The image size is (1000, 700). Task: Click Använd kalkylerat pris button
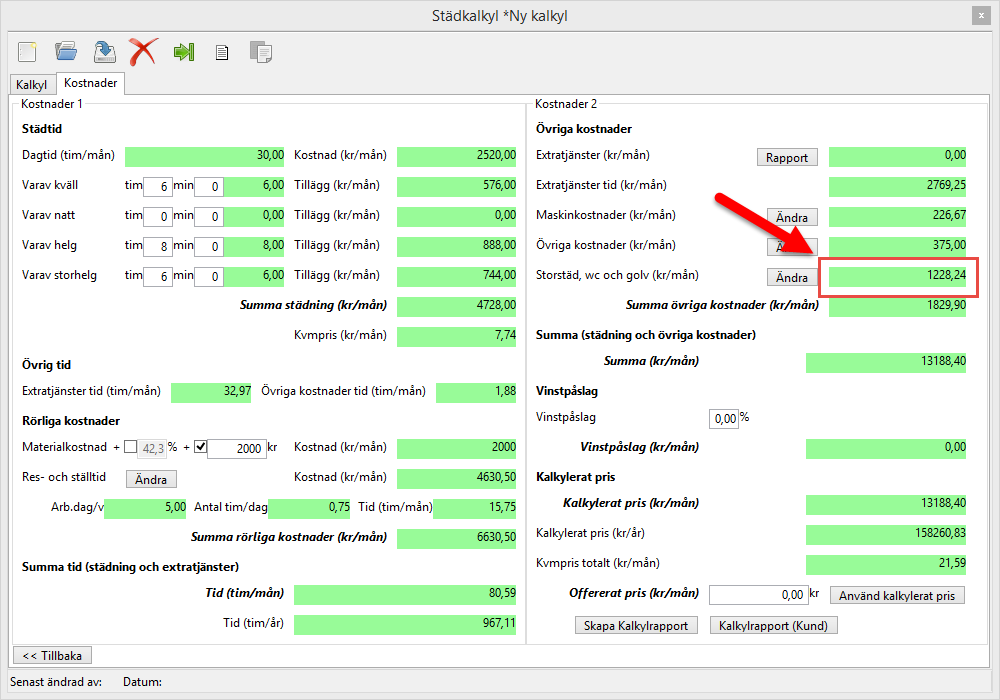897,596
